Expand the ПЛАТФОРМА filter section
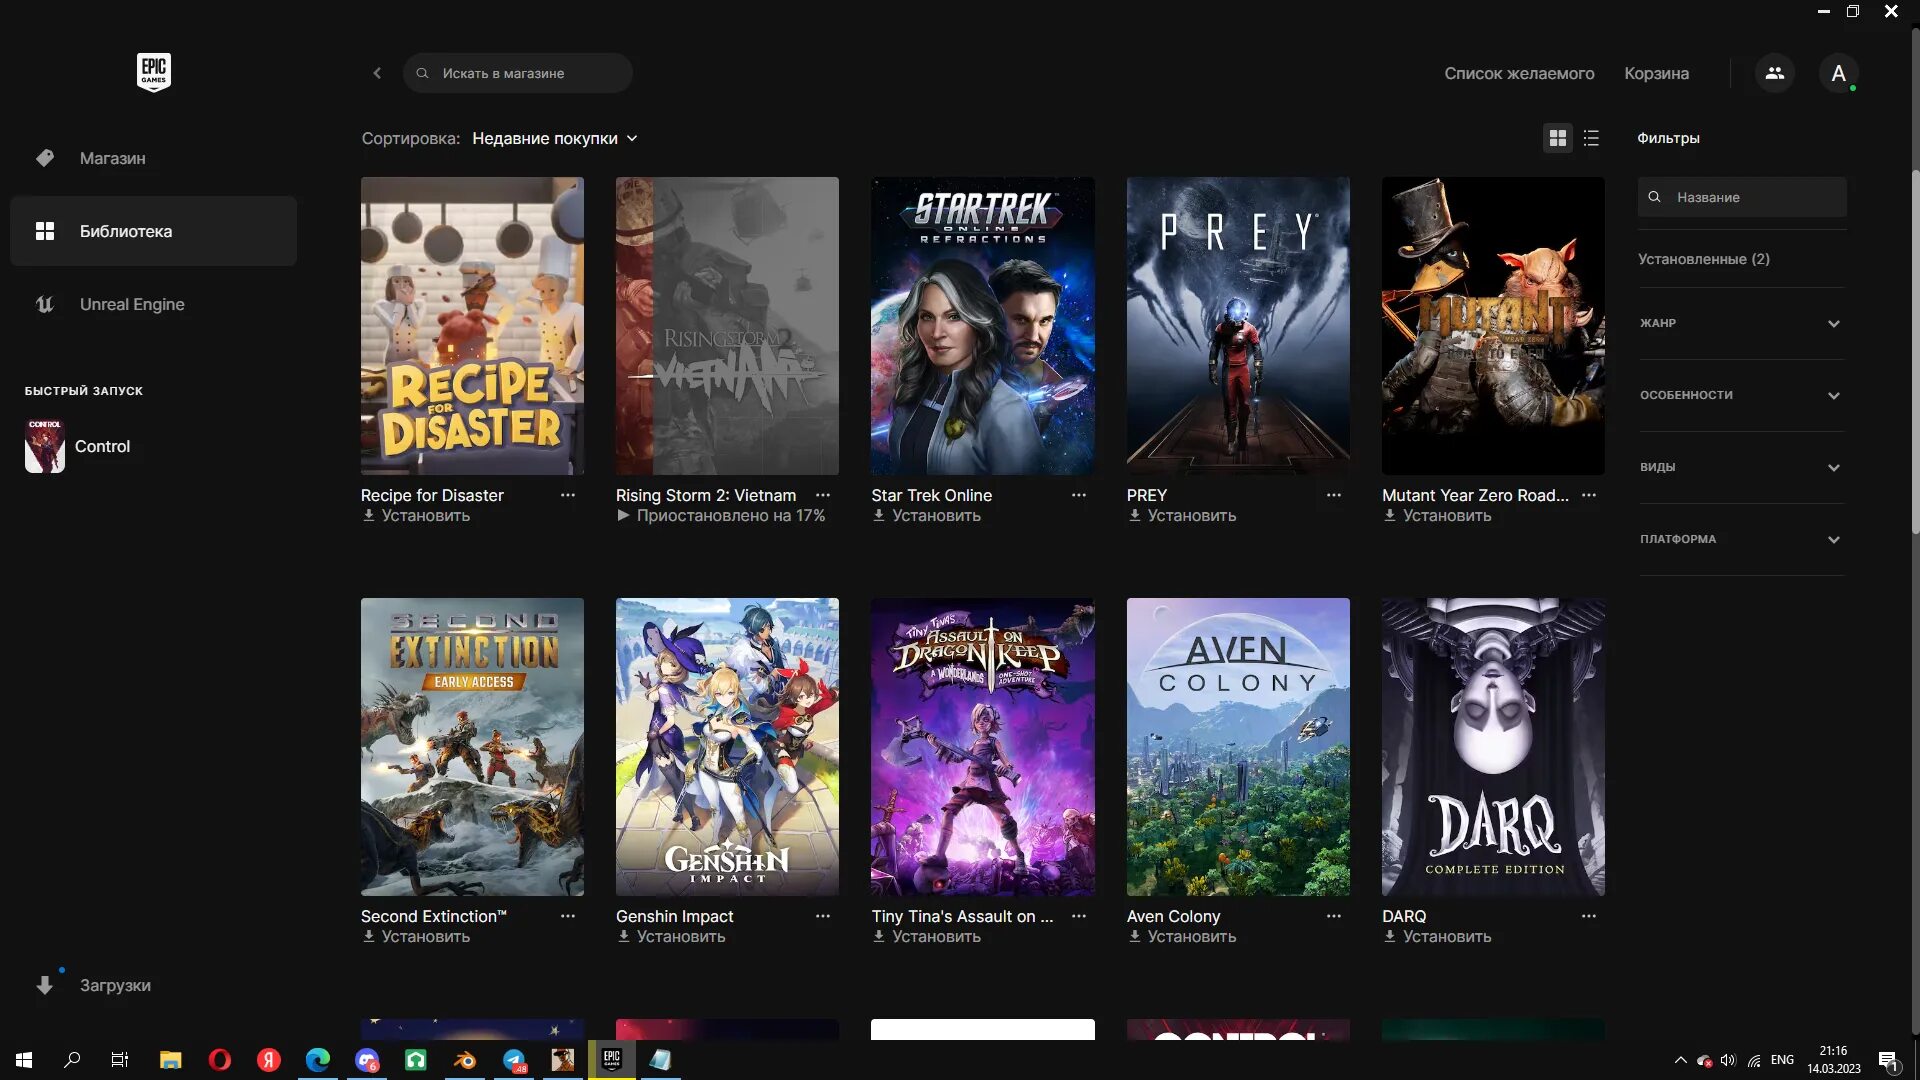The width and height of the screenshot is (1920, 1080). [1741, 539]
